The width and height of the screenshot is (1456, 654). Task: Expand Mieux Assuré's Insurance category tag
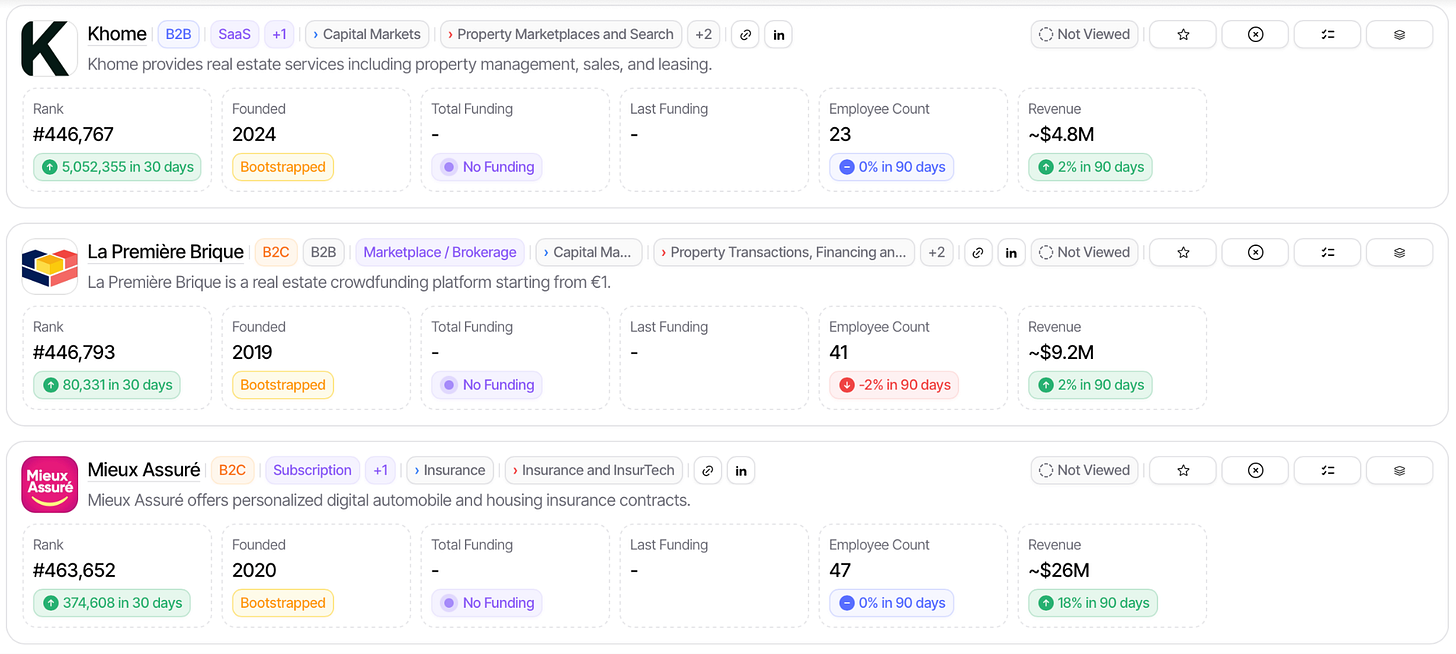point(450,470)
